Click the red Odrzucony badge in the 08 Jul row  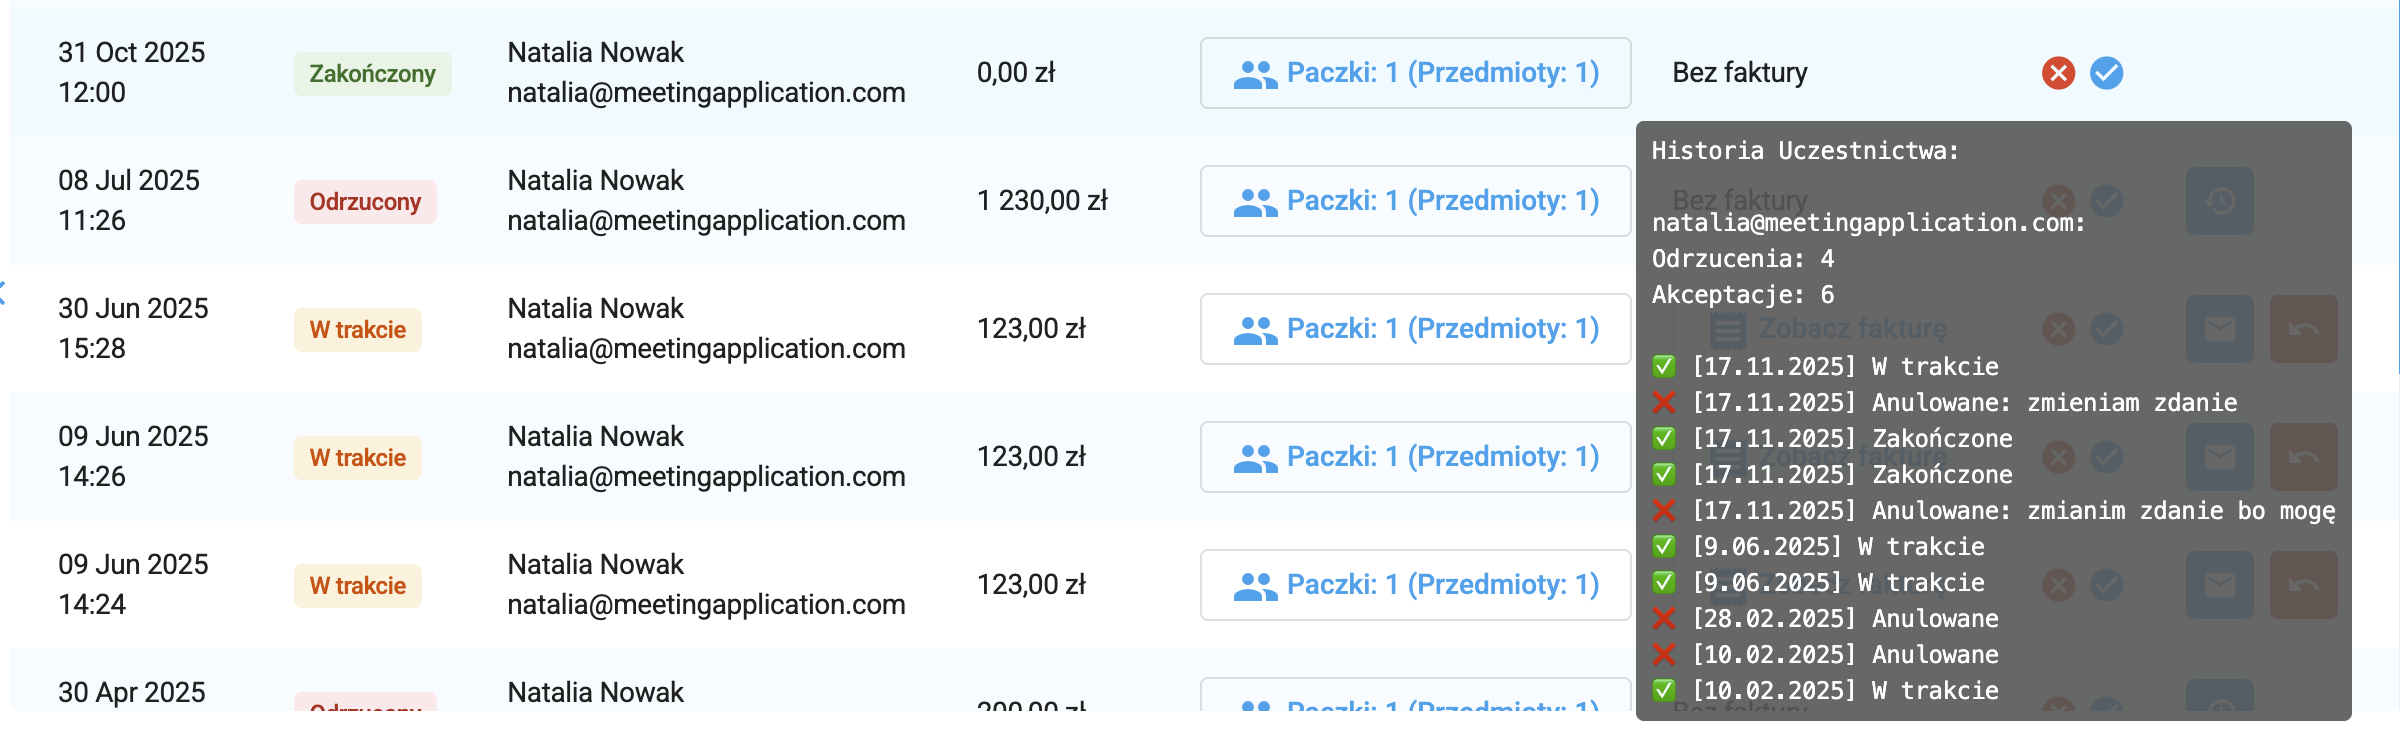(x=365, y=202)
